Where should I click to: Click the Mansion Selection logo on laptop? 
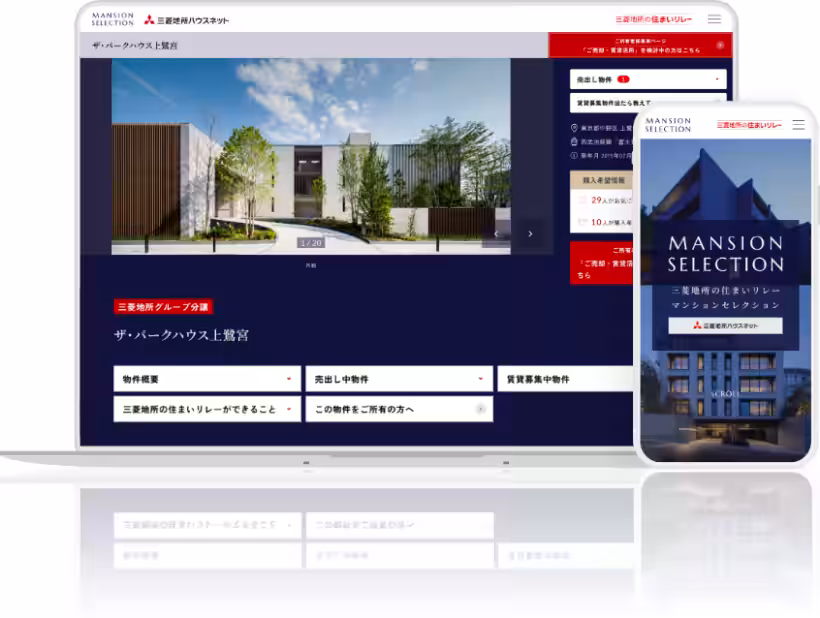click(112, 19)
